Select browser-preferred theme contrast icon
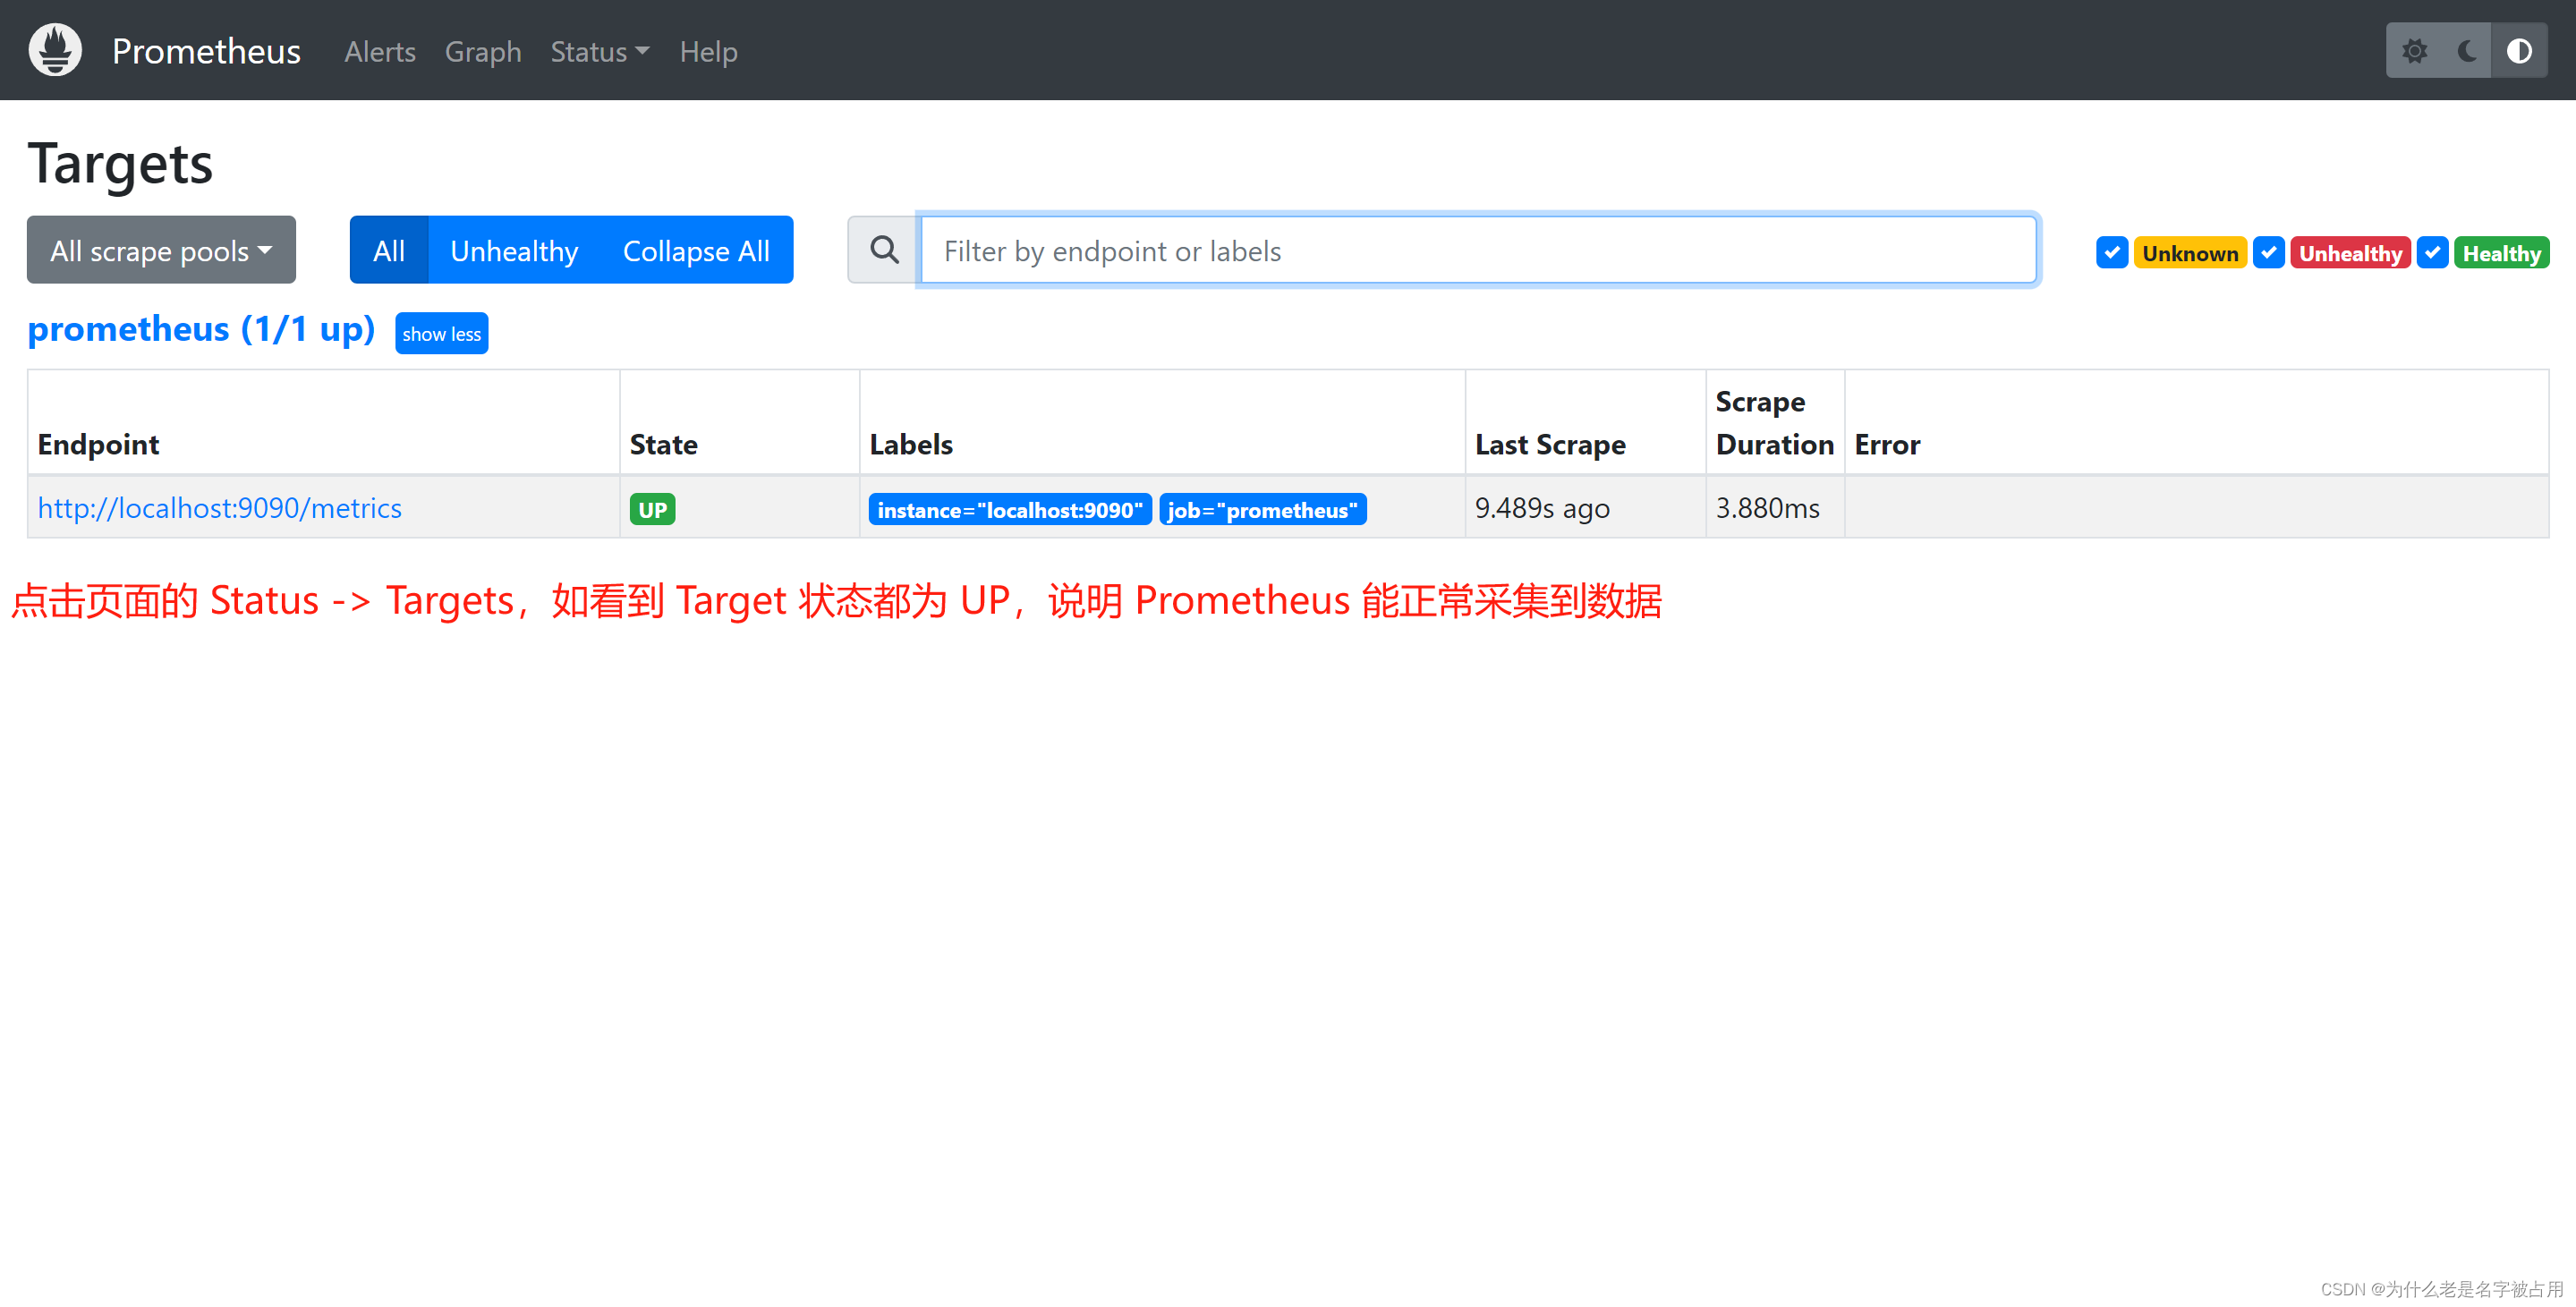Screen dimensions: 2576x1307 tap(2519, 51)
